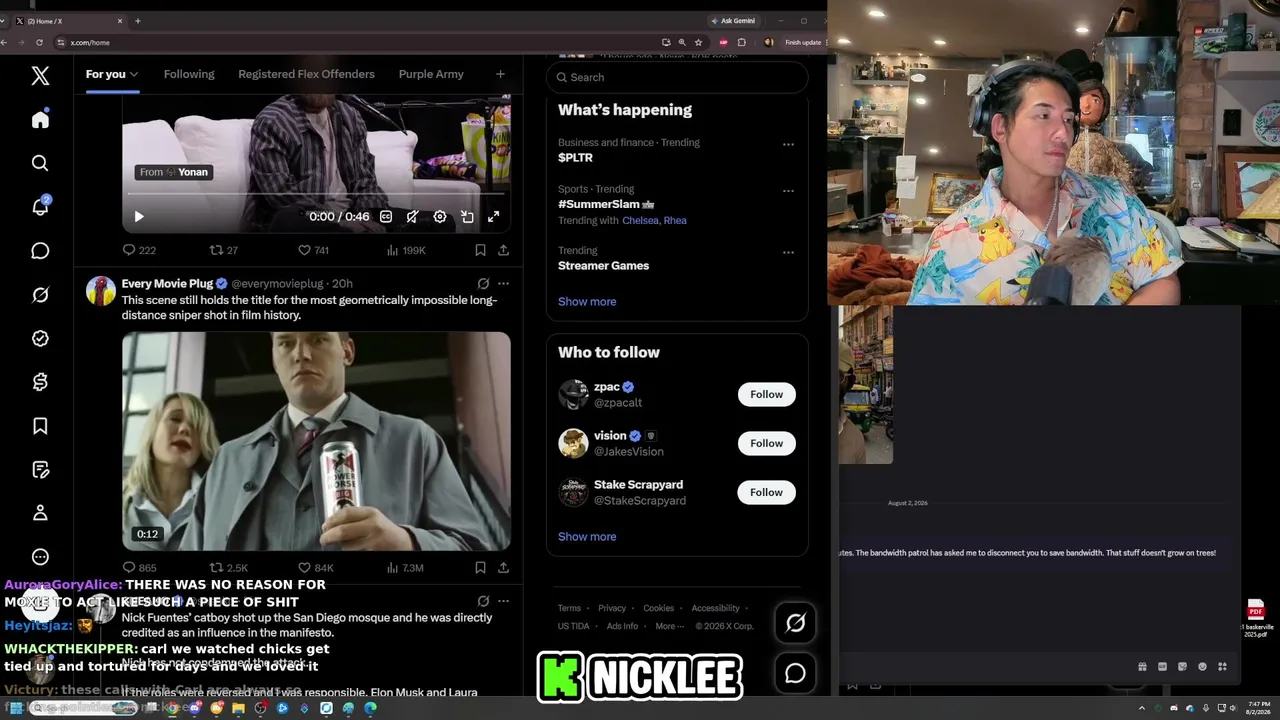The width and height of the screenshot is (1280, 720).
Task: Open Grok actions on Every Movie Plug post
Action: click(x=483, y=284)
